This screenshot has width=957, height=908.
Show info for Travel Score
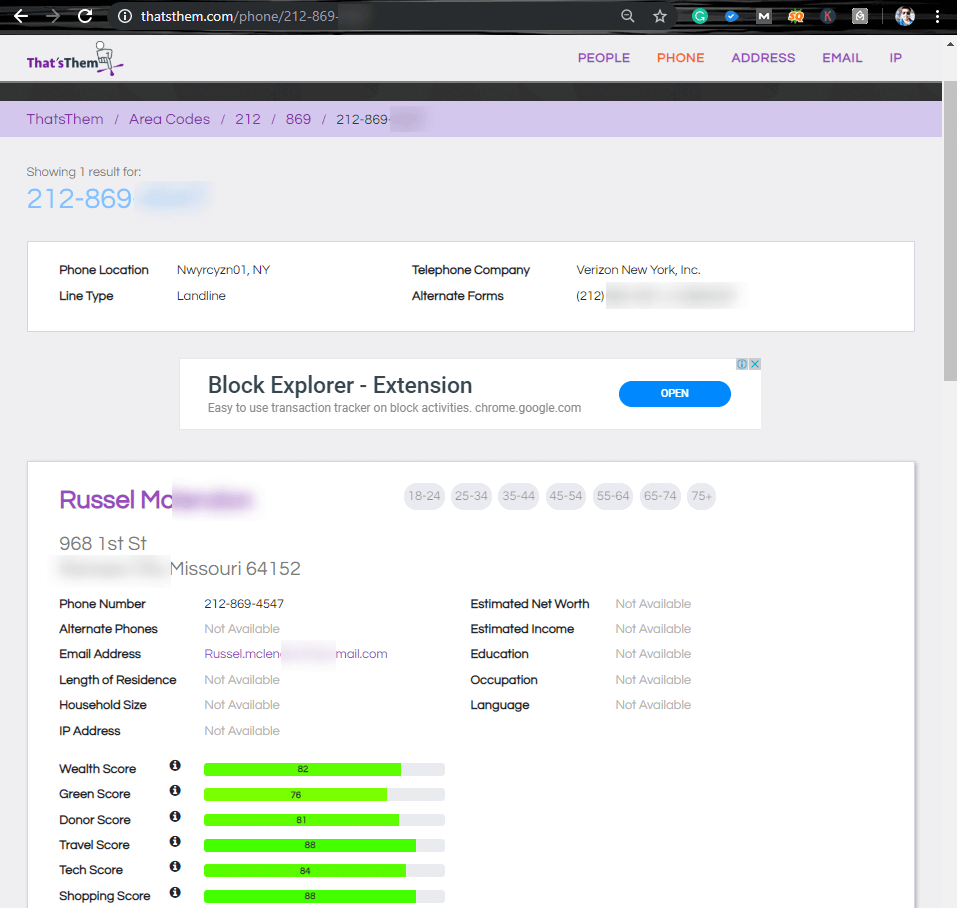pyautogui.click(x=175, y=841)
